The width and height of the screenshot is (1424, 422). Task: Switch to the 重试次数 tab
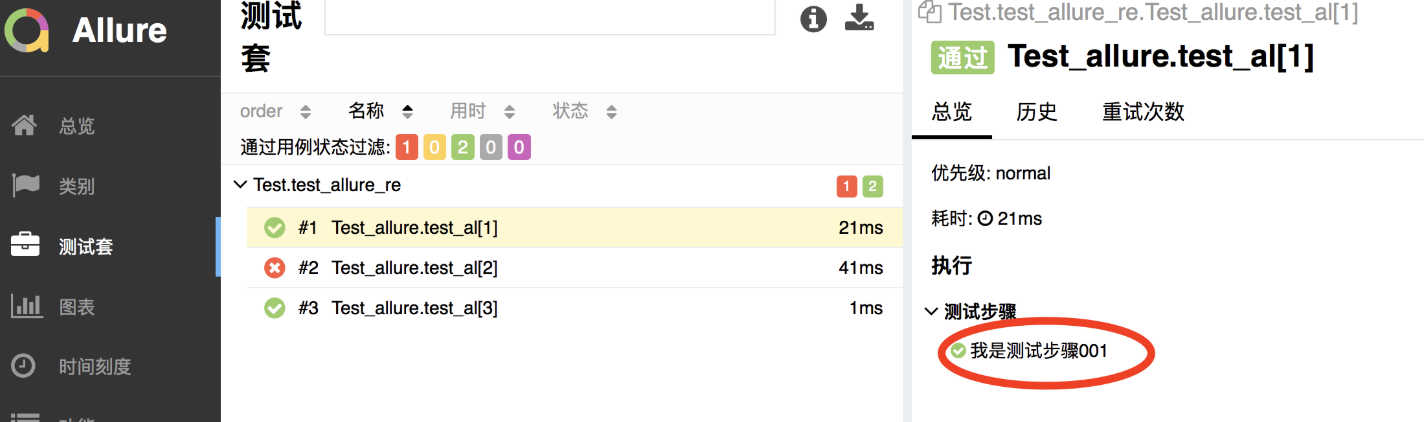pos(1143,111)
